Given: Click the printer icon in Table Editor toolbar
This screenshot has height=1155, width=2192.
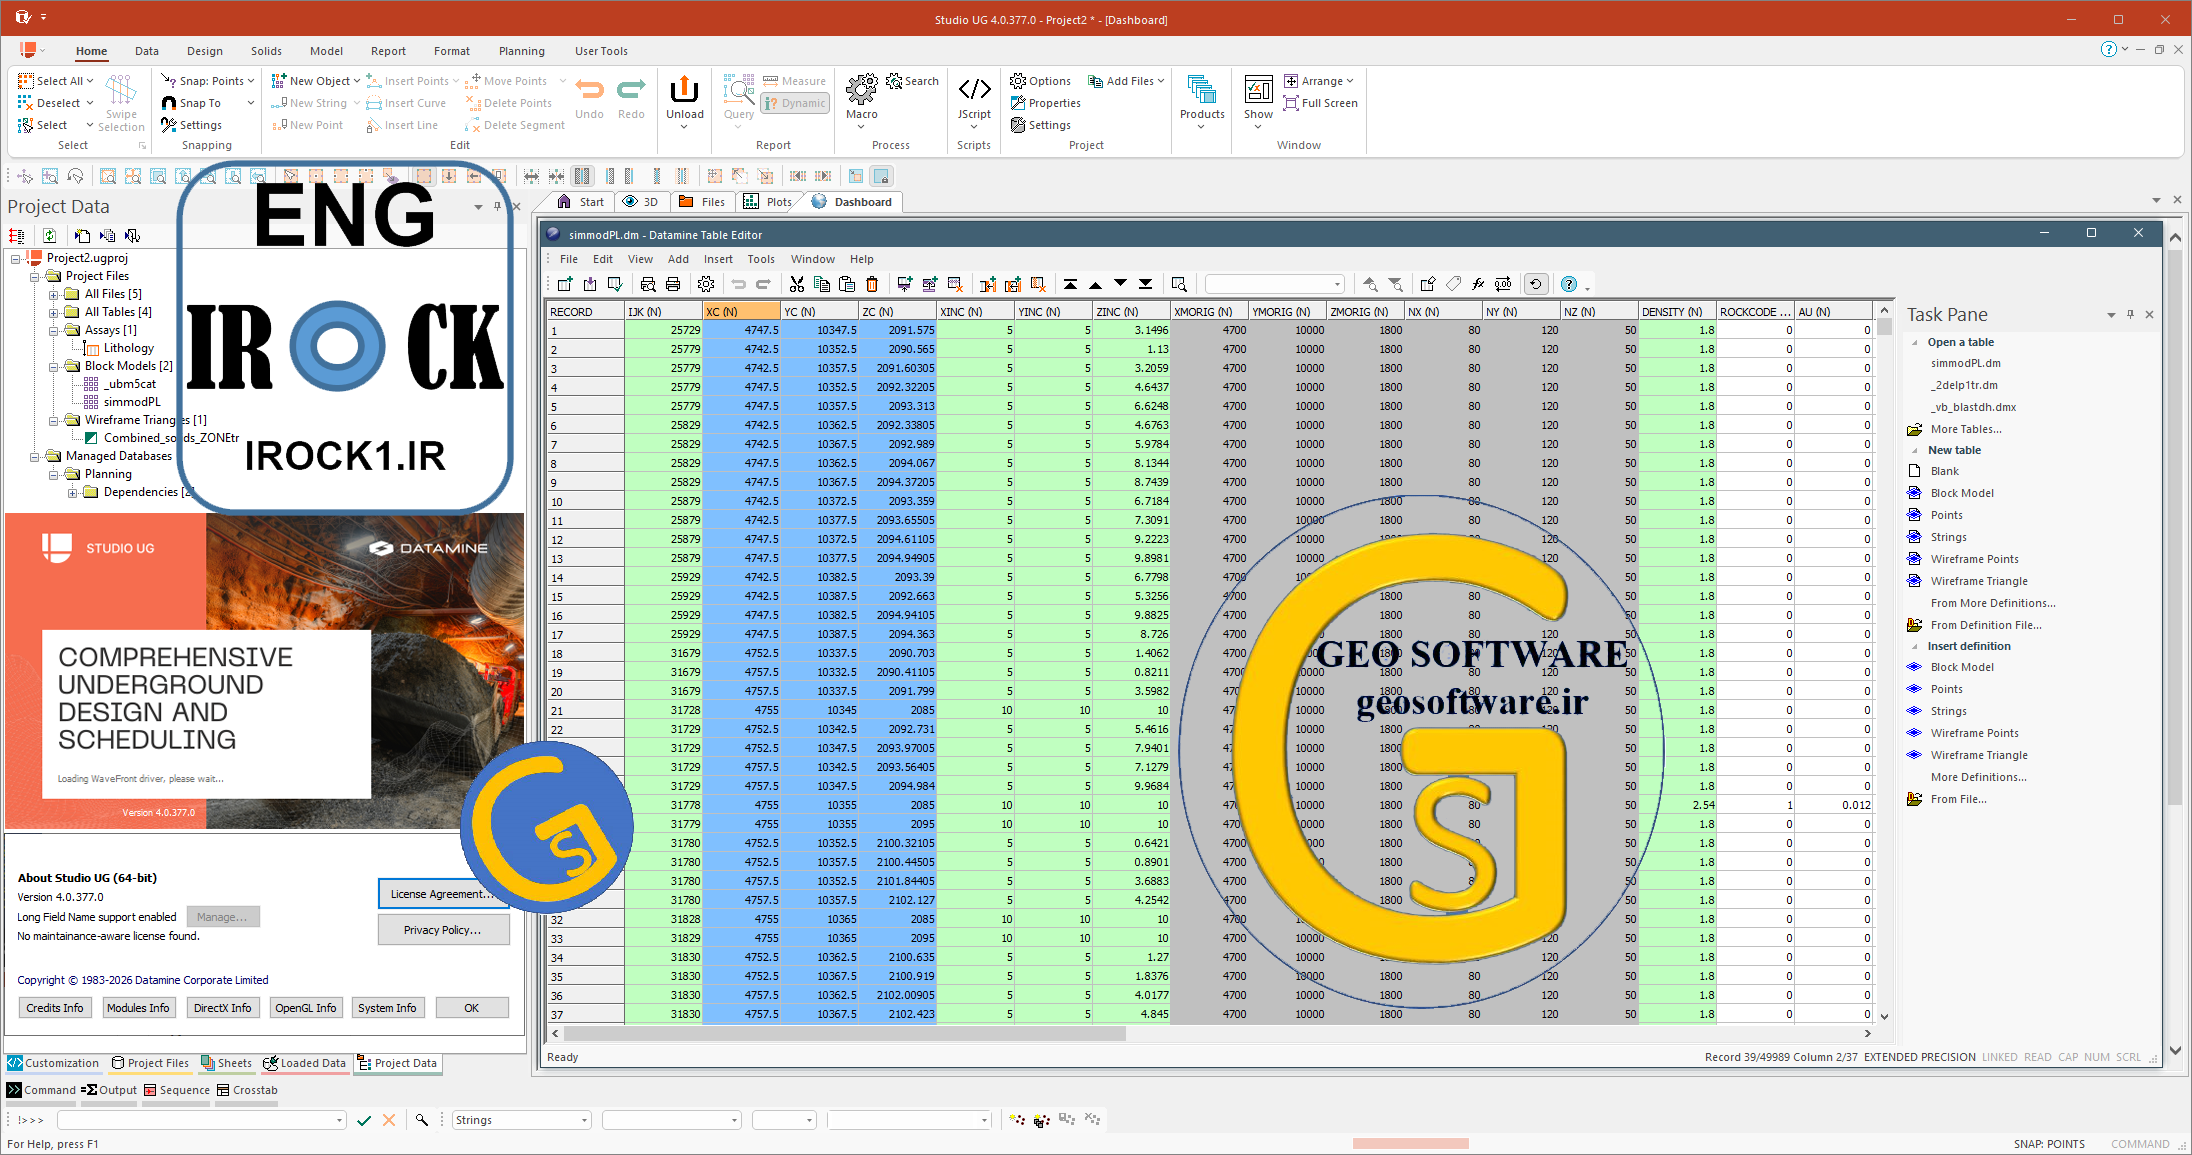Looking at the screenshot, I should tap(673, 284).
